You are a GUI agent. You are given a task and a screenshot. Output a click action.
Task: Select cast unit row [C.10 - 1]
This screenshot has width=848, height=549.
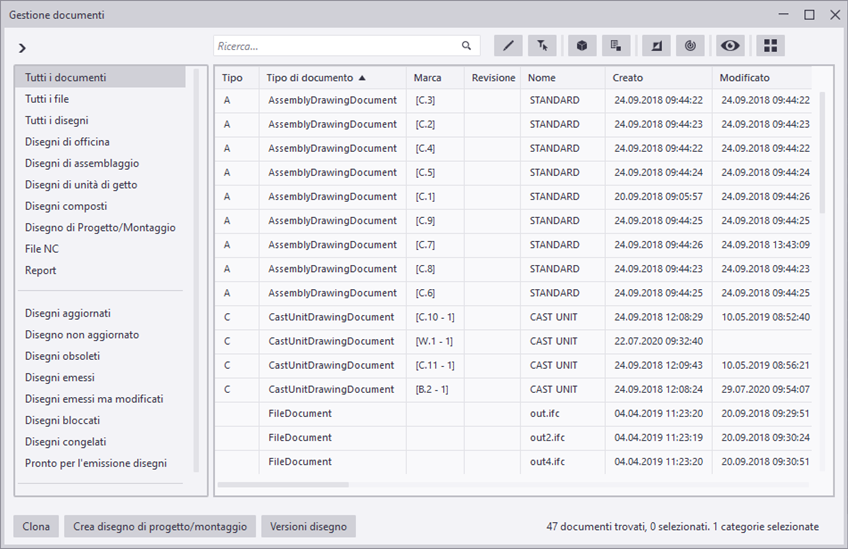pos(513,318)
